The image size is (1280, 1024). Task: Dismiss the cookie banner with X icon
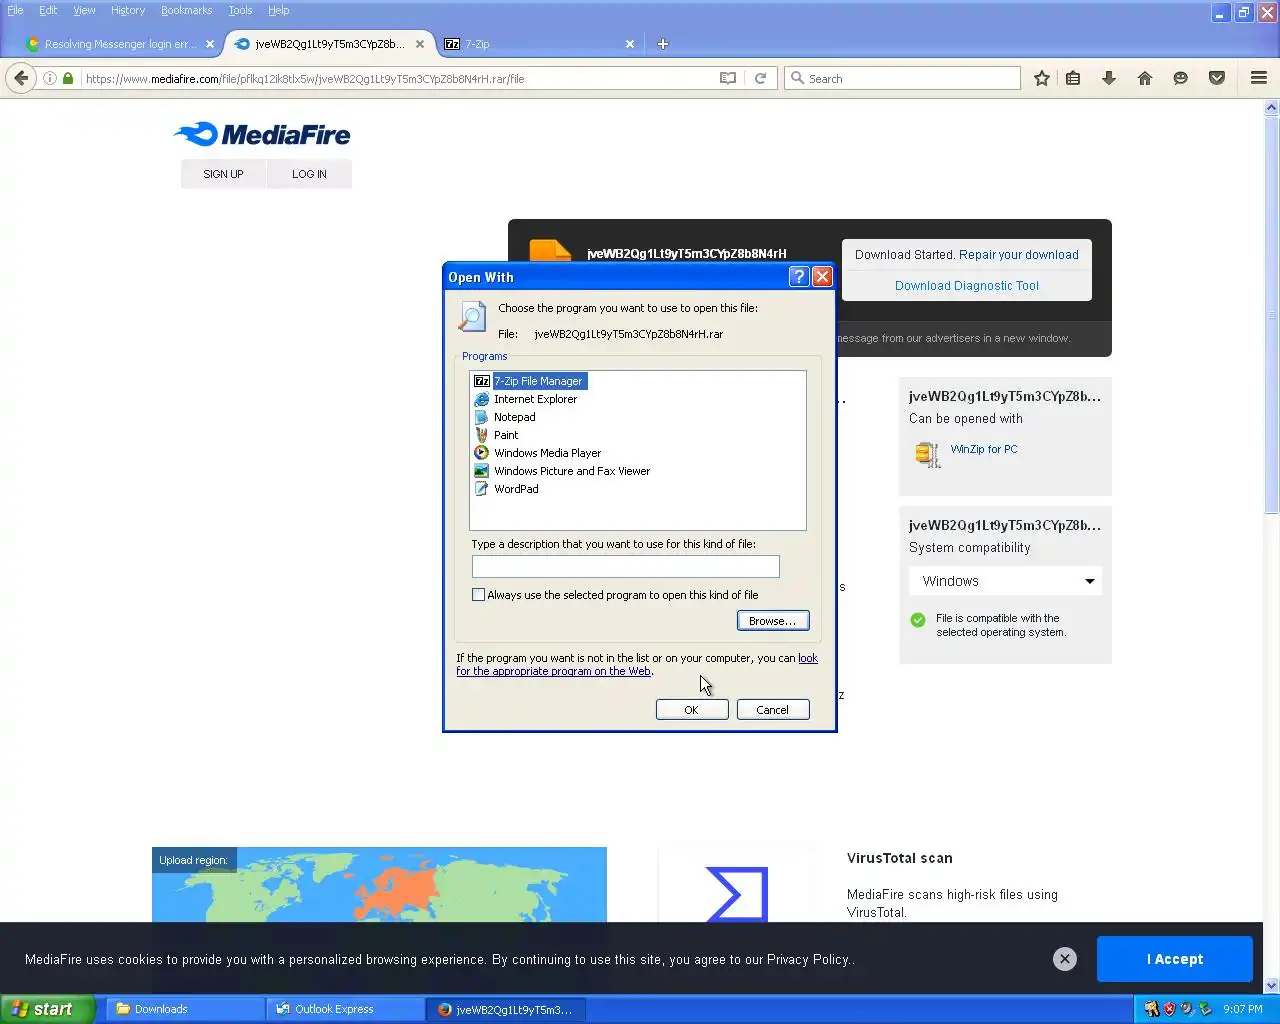point(1065,959)
